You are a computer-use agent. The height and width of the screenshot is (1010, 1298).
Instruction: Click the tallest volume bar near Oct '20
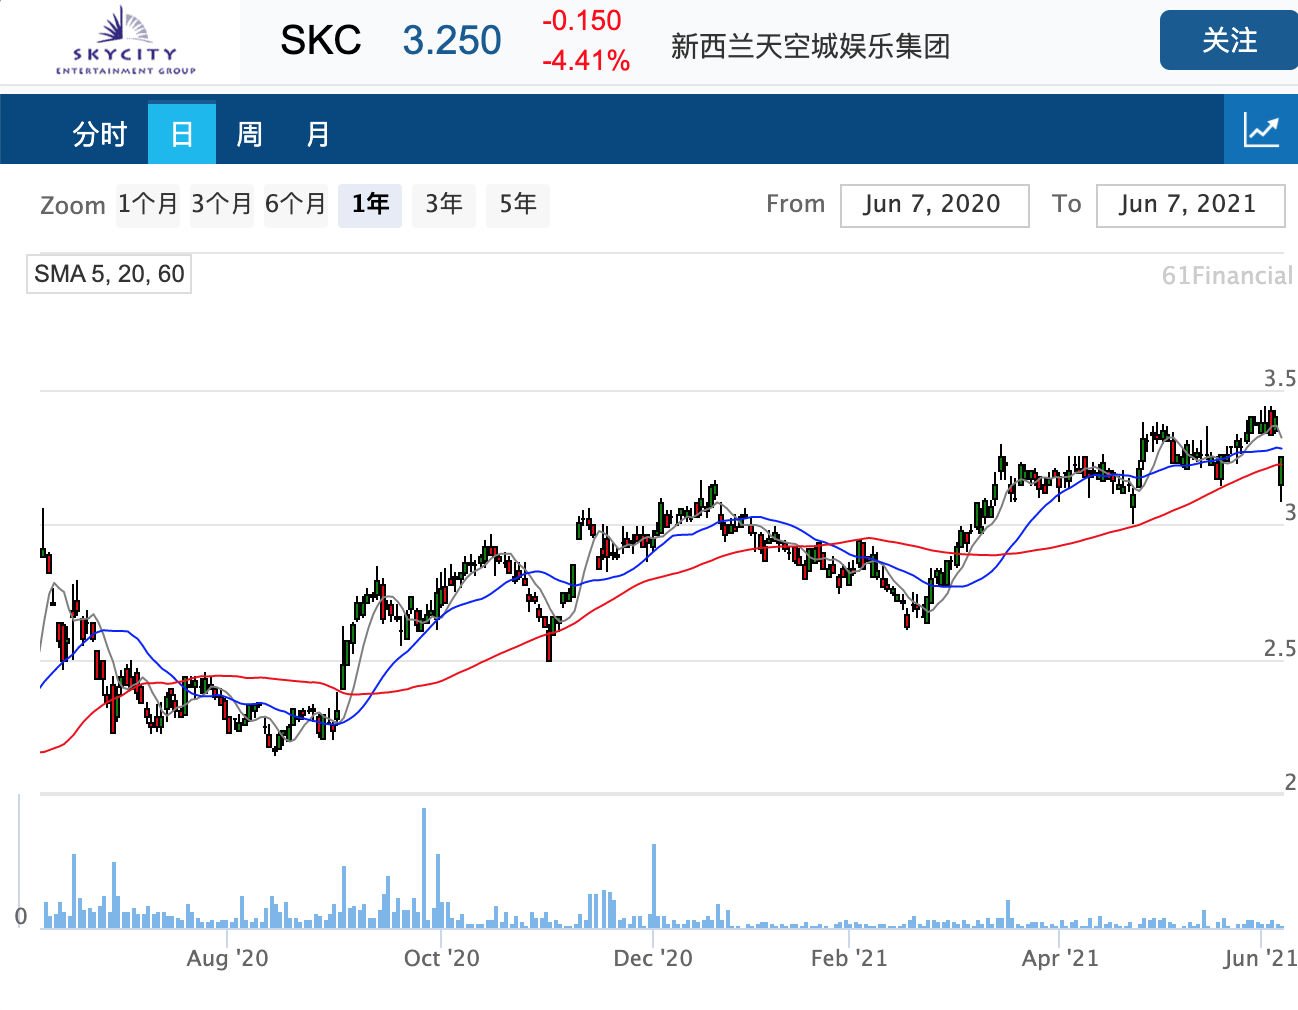(x=424, y=868)
